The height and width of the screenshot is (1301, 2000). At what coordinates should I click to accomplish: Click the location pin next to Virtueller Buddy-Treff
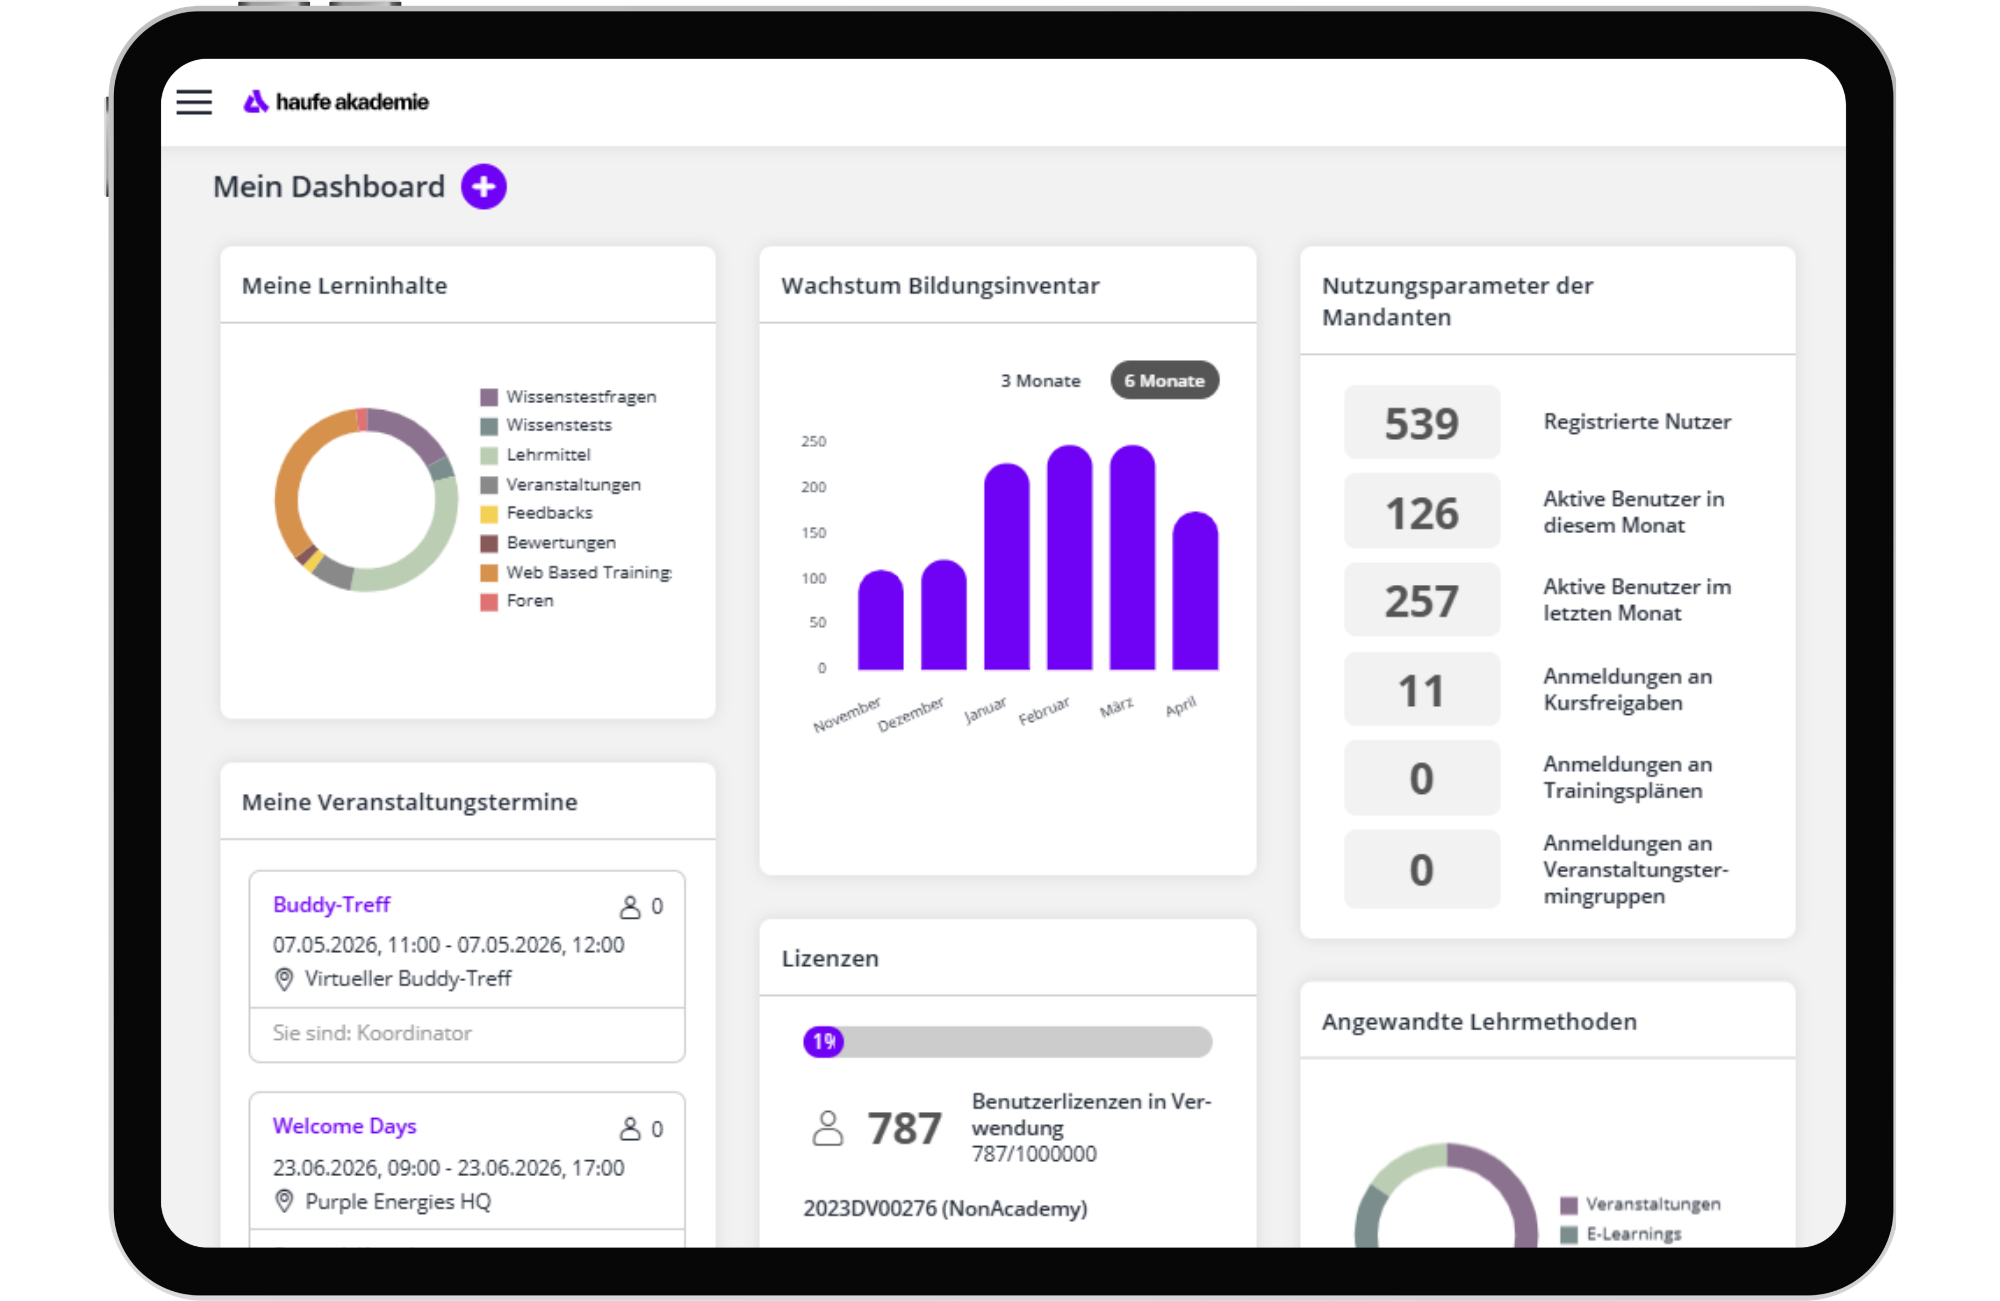(284, 979)
